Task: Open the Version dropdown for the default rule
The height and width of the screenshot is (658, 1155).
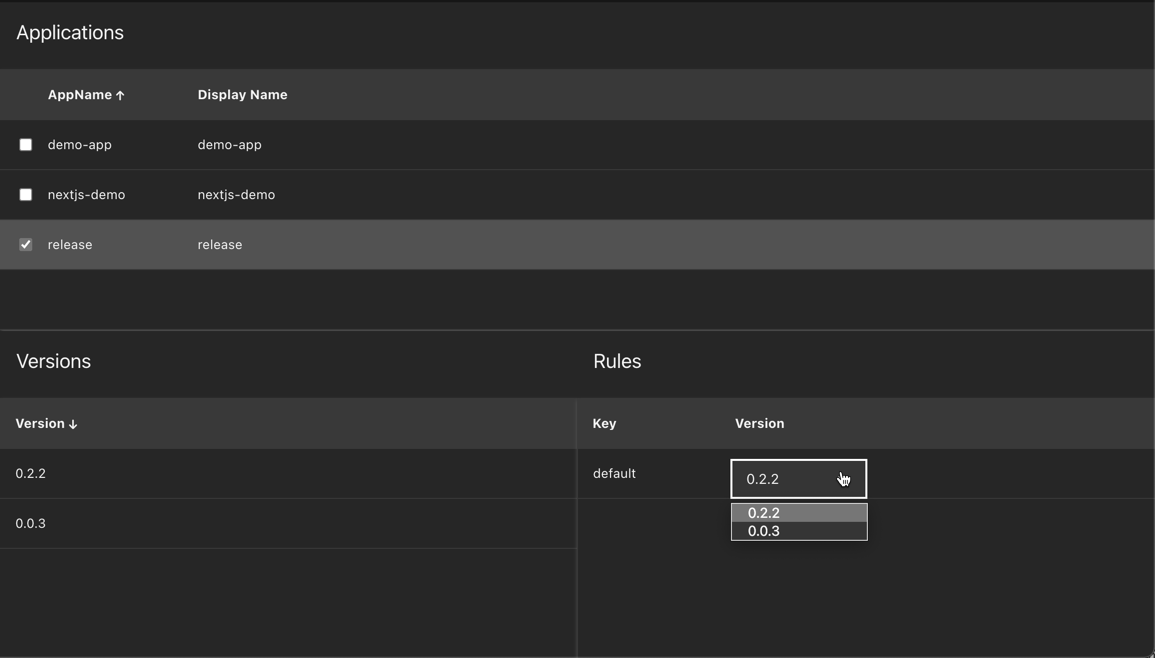Action: click(798, 478)
